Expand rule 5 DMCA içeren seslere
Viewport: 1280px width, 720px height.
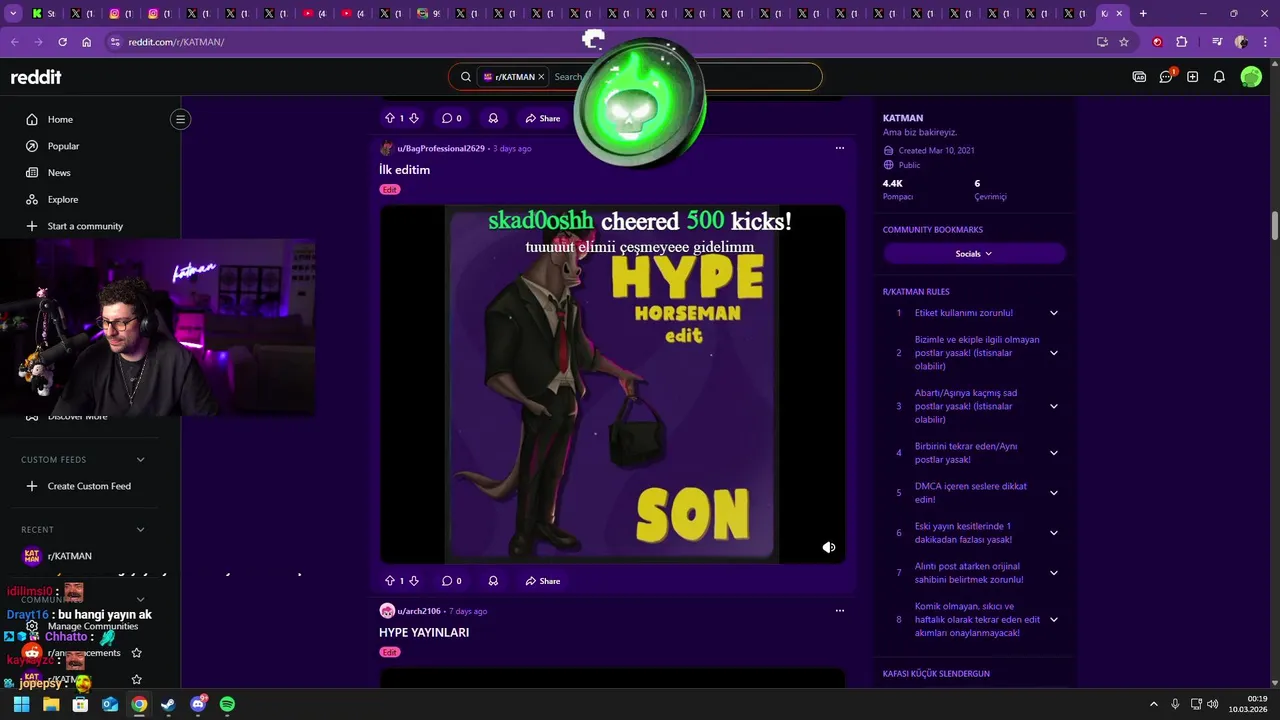1053,493
